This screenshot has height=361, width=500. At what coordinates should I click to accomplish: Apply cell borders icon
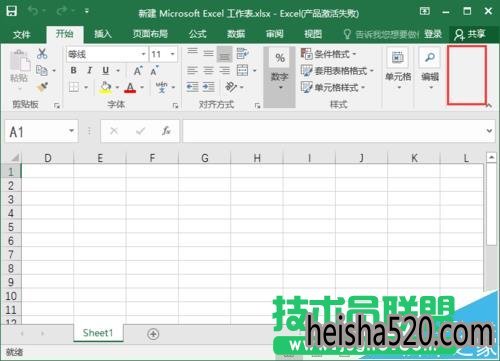pyautogui.click(x=74, y=87)
